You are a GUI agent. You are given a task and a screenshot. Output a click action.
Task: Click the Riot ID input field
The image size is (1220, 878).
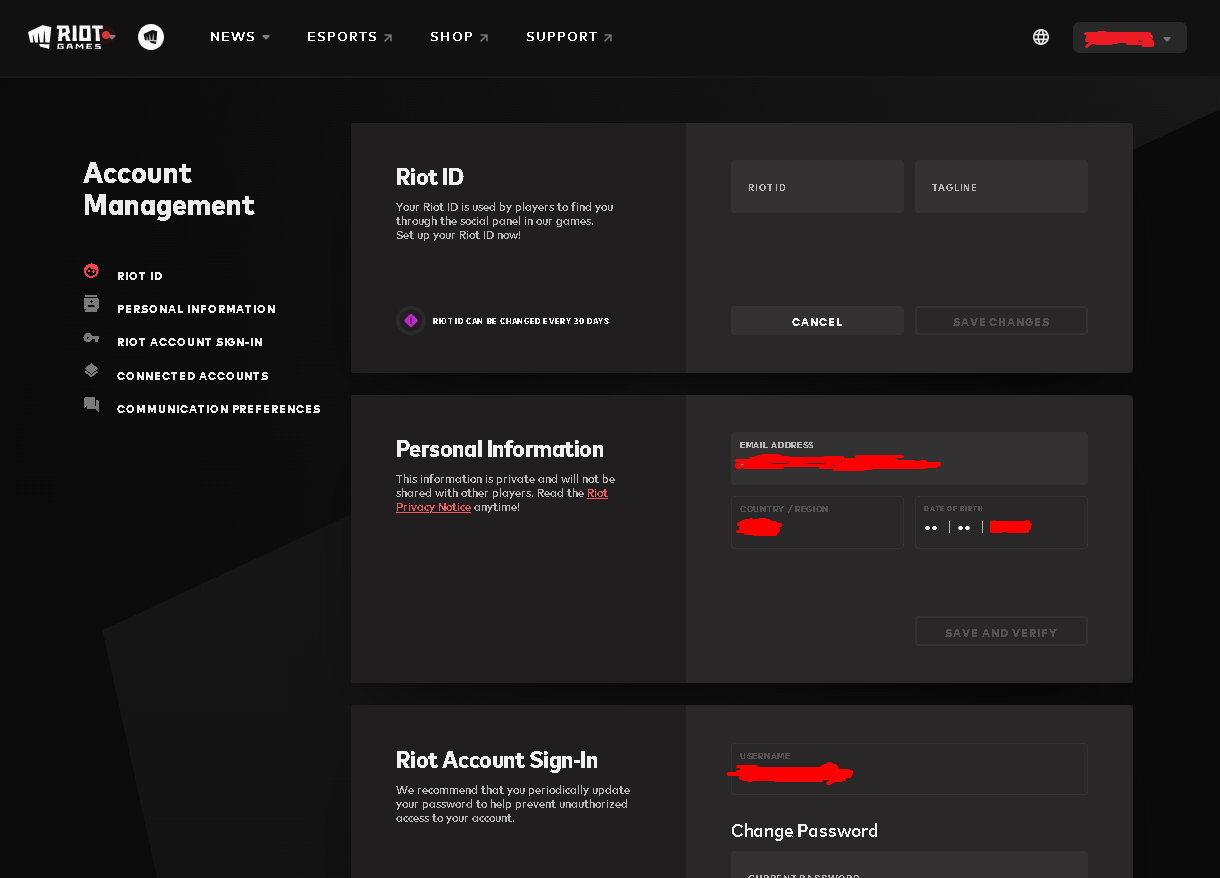817,186
